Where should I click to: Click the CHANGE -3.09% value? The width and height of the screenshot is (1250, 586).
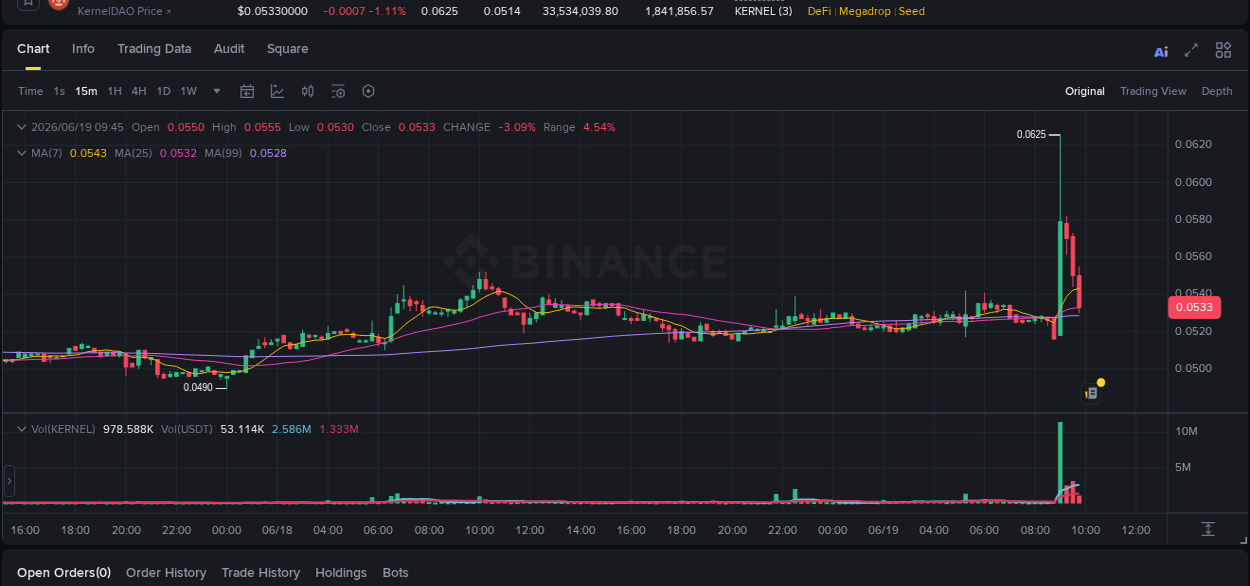(x=517, y=127)
